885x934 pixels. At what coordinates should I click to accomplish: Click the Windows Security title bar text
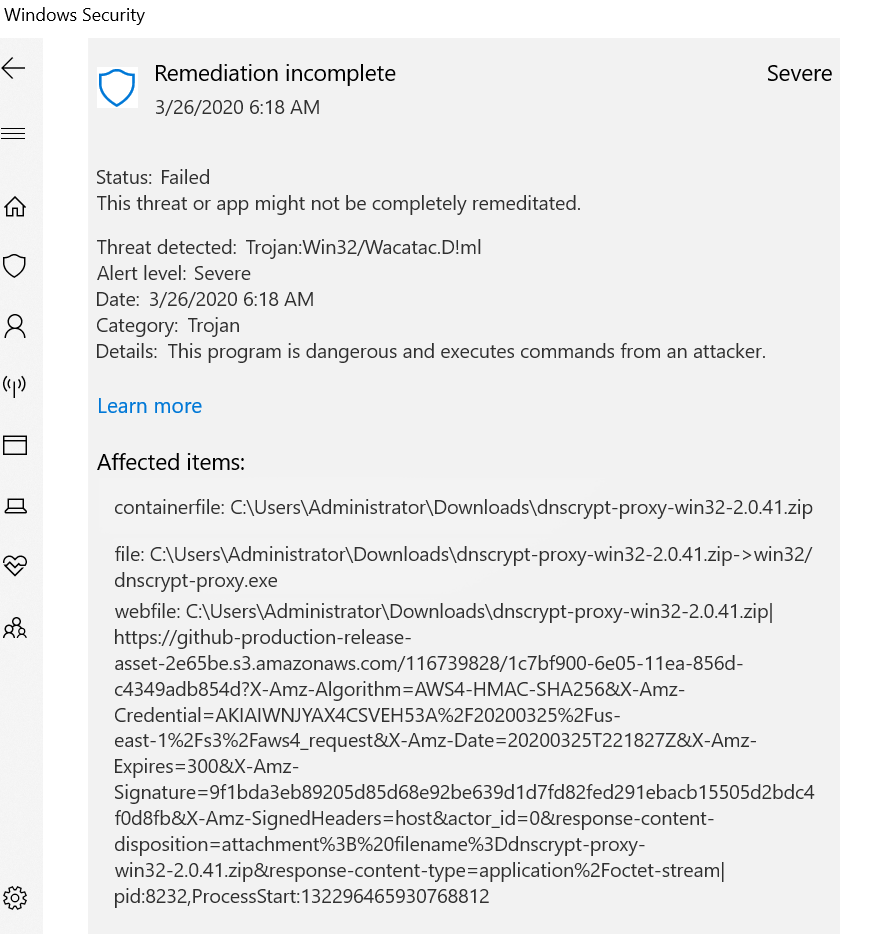[x=72, y=15]
